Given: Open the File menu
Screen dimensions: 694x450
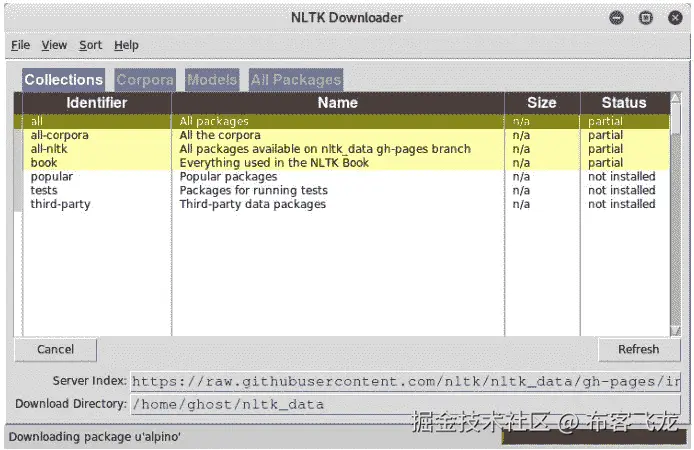Looking at the screenshot, I should point(20,45).
